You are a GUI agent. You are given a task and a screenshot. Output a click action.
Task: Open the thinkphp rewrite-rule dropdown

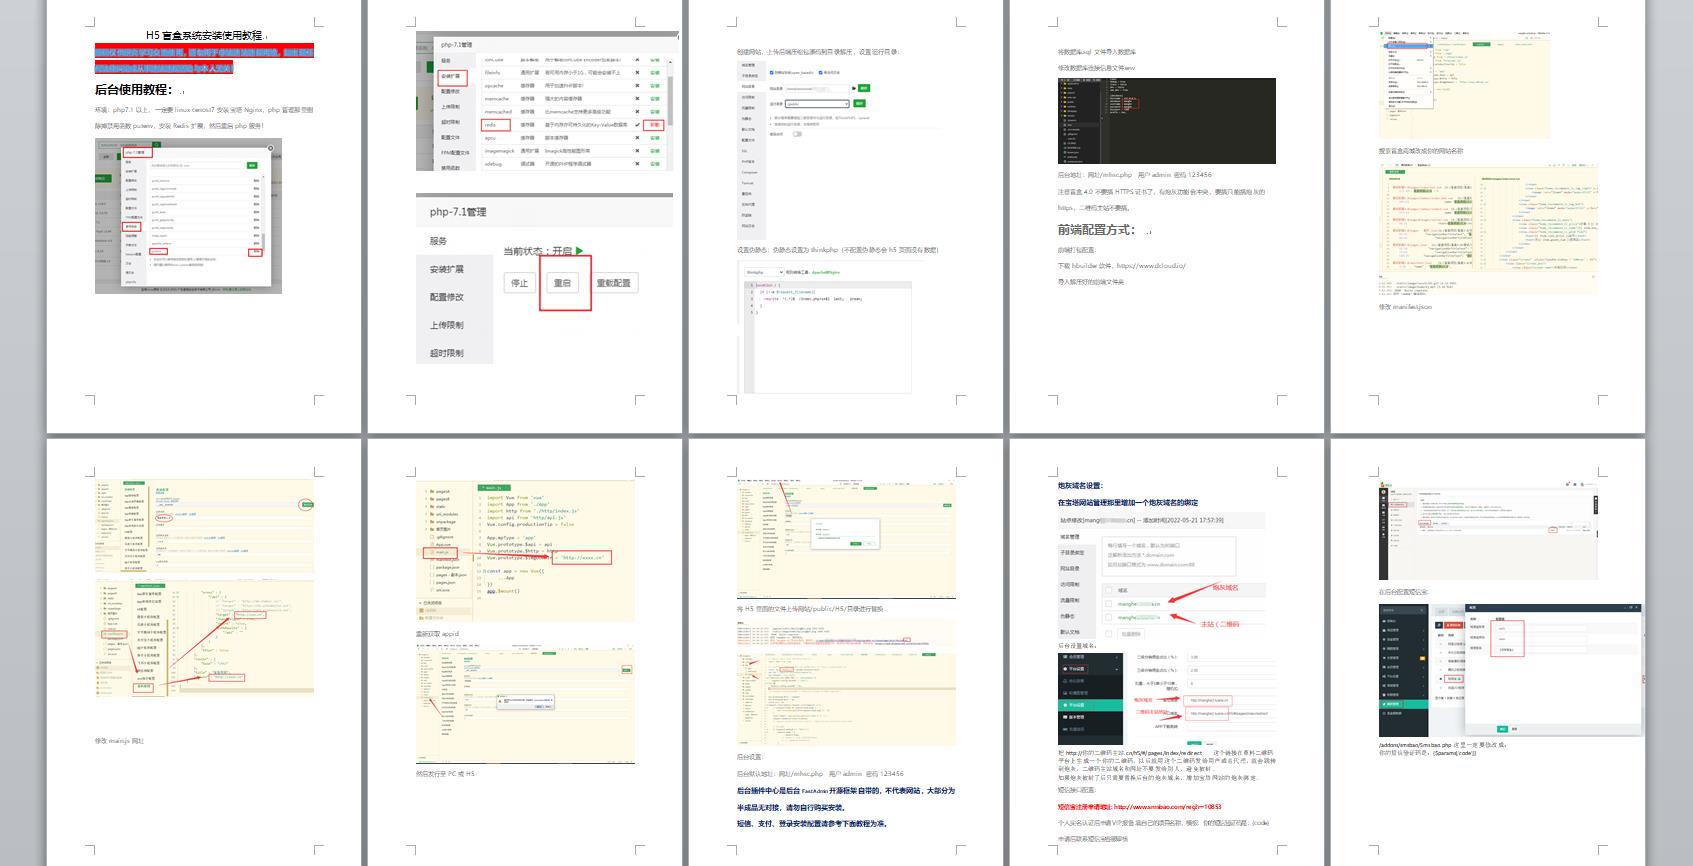[x=763, y=272]
